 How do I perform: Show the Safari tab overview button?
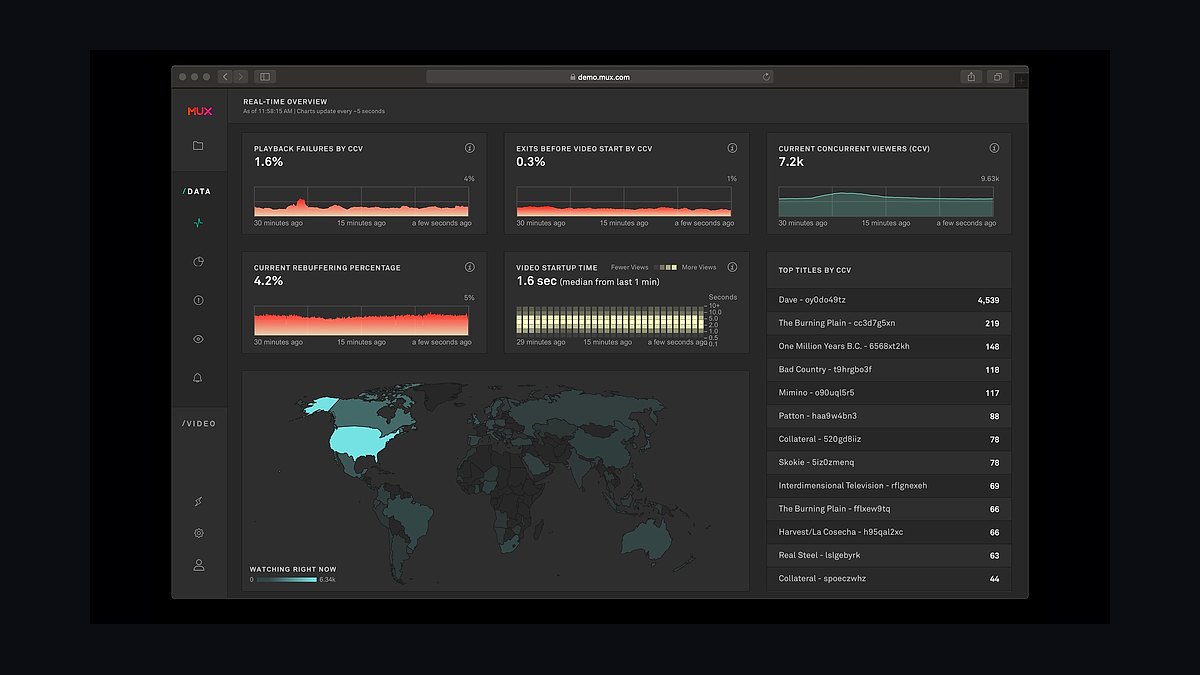click(x=997, y=76)
